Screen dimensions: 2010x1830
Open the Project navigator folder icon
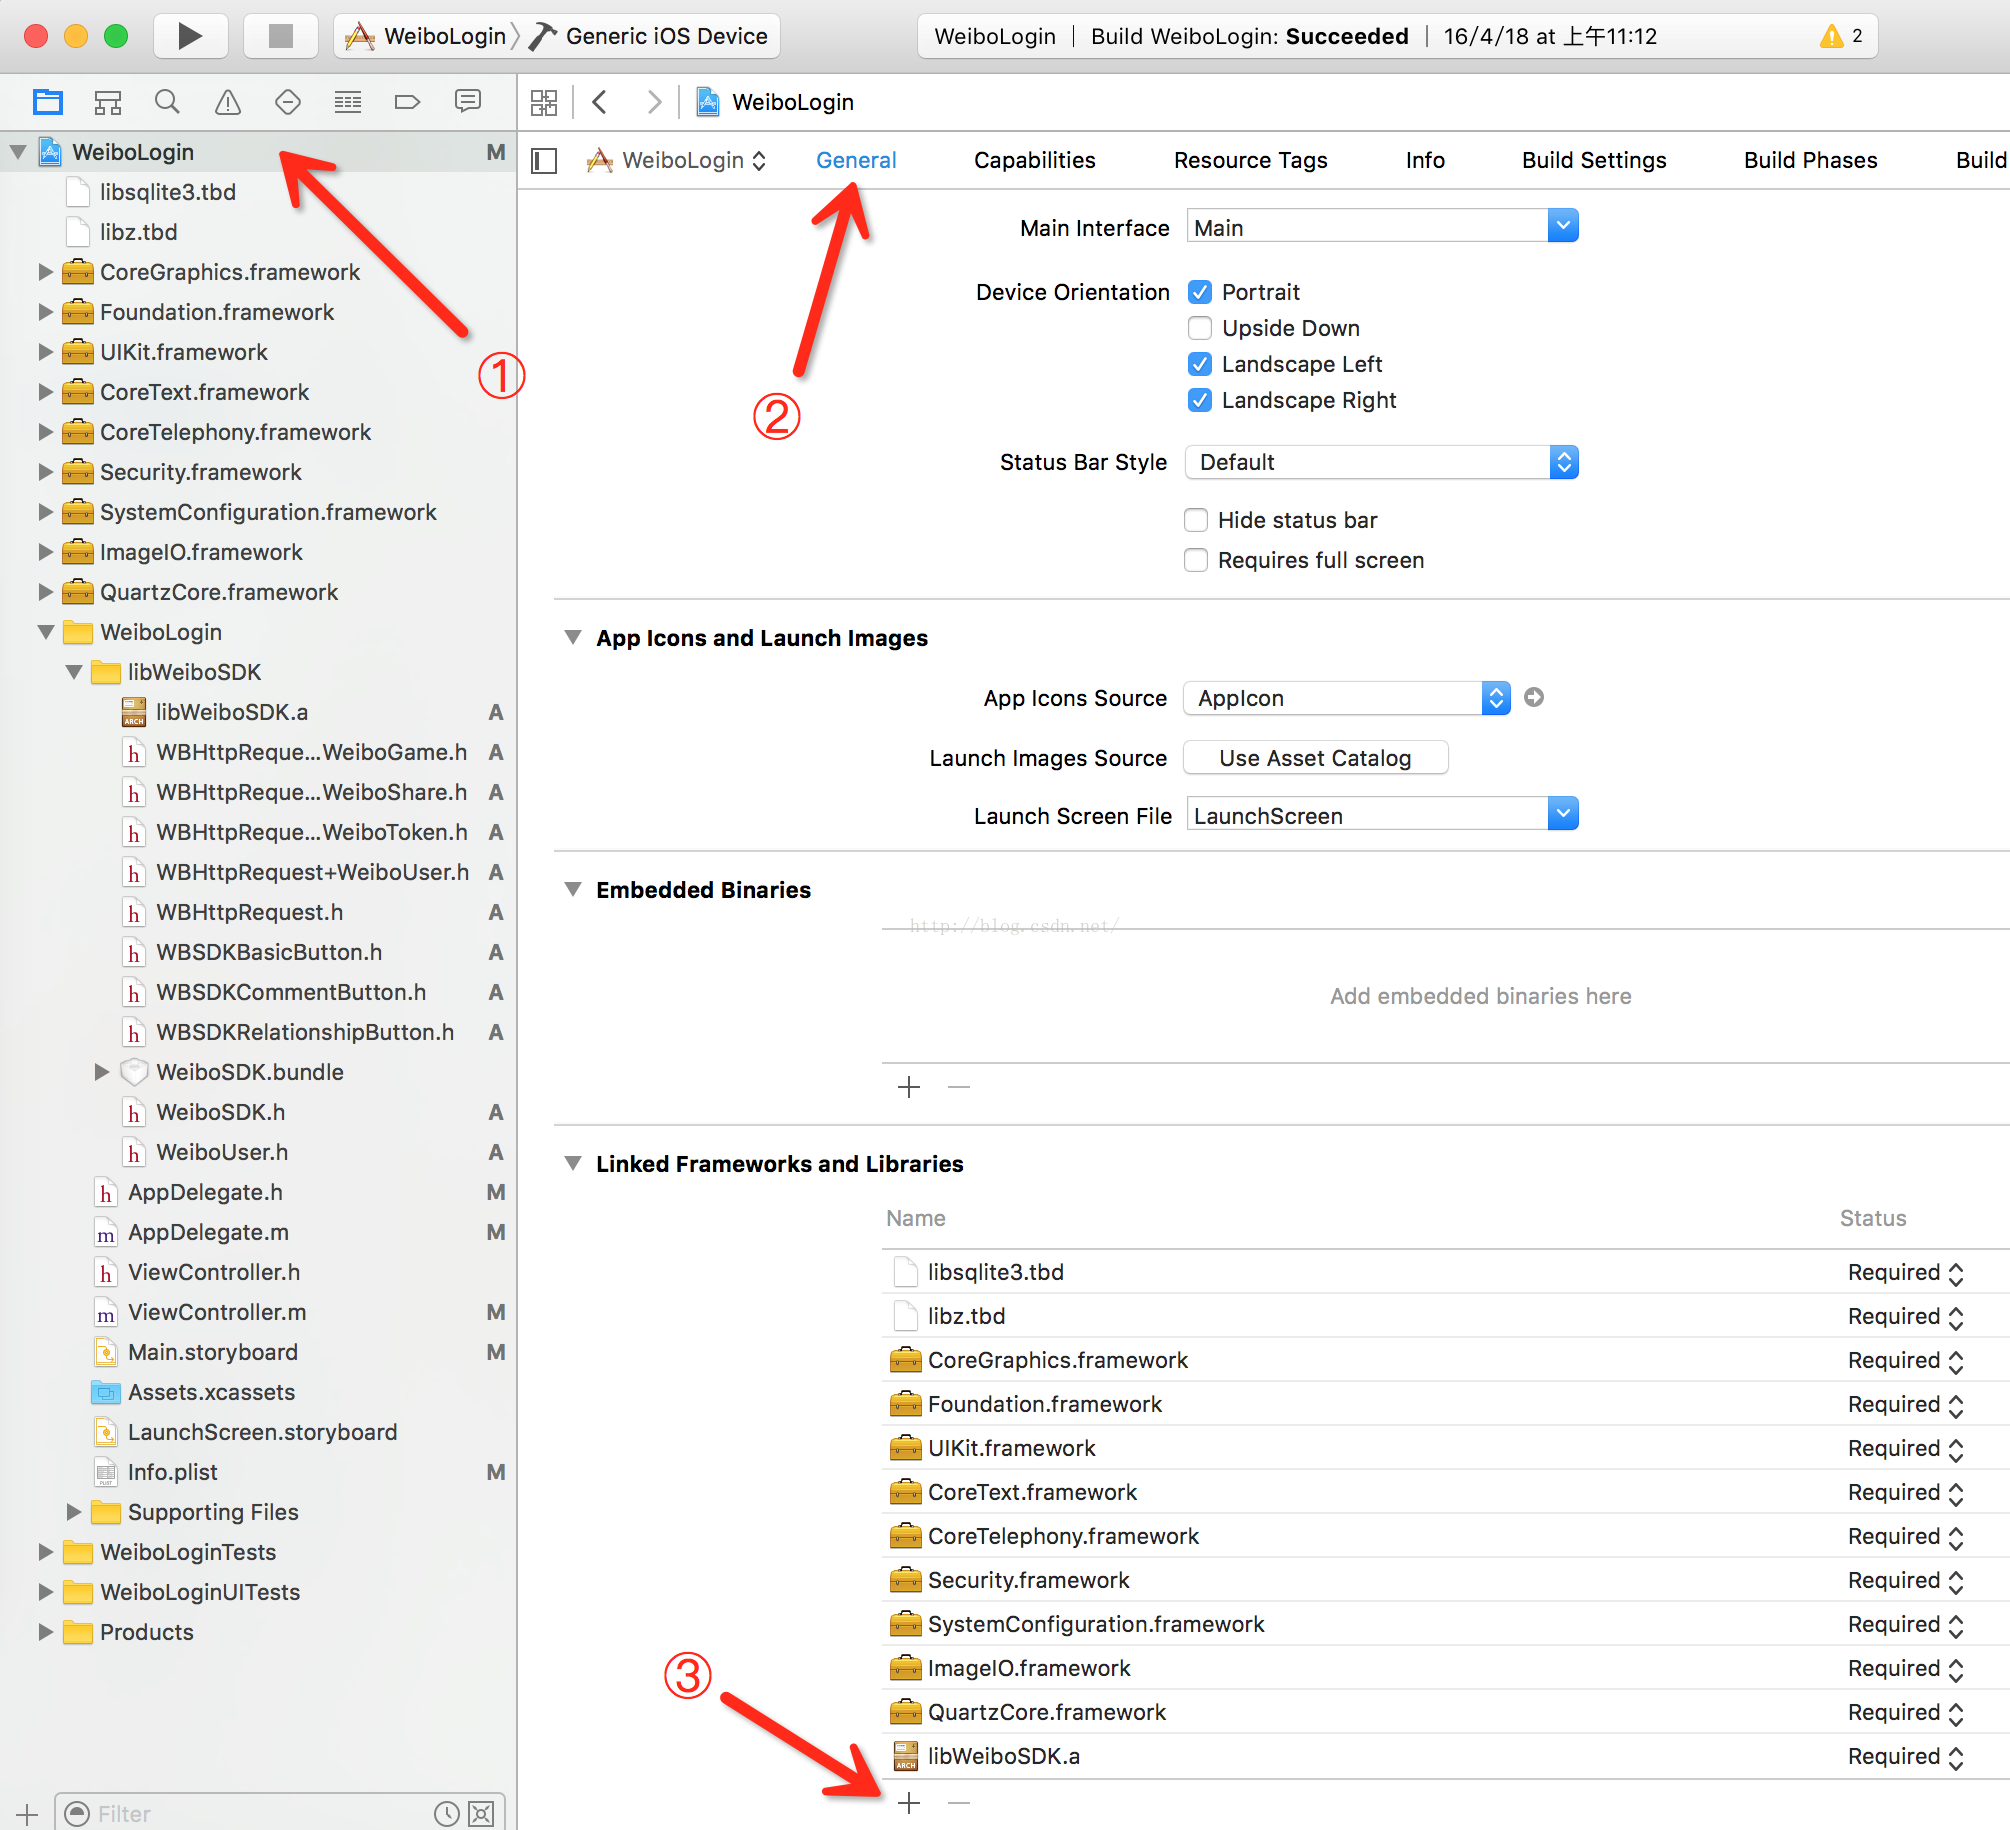pyautogui.click(x=48, y=102)
